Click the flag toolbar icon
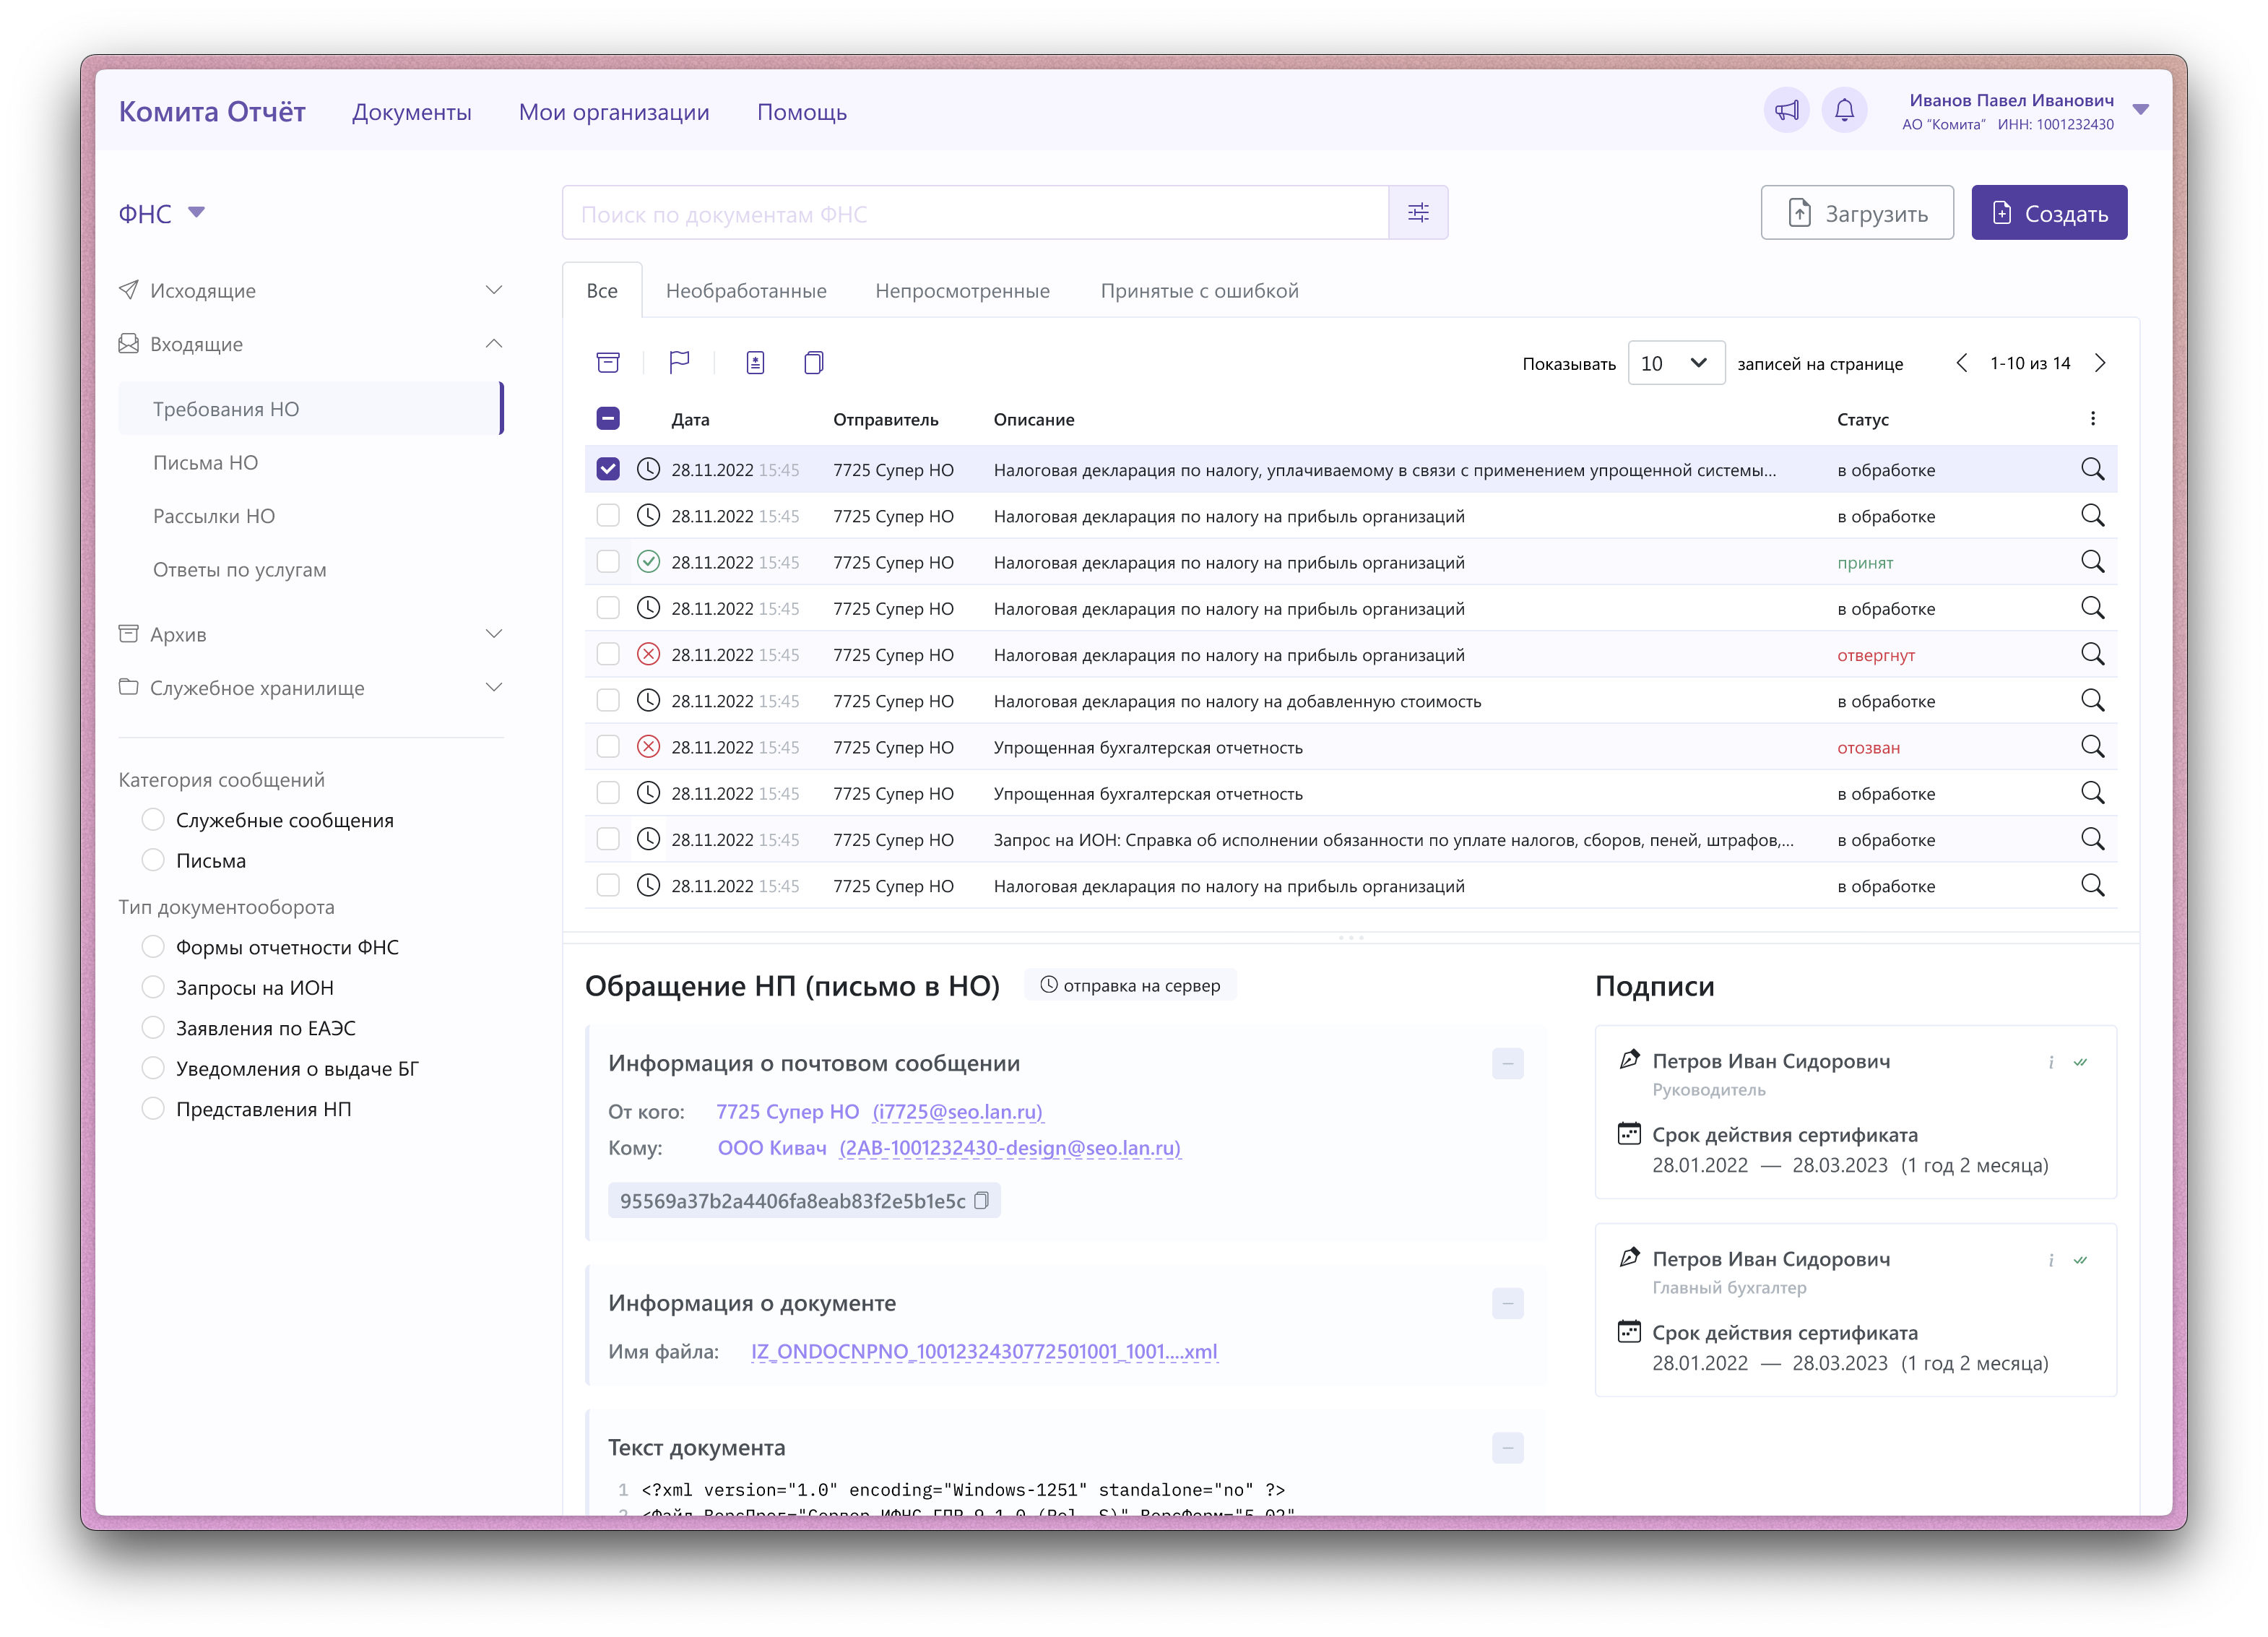The height and width of the screenshot is (1637, 2268). click(x=679, y=362)
